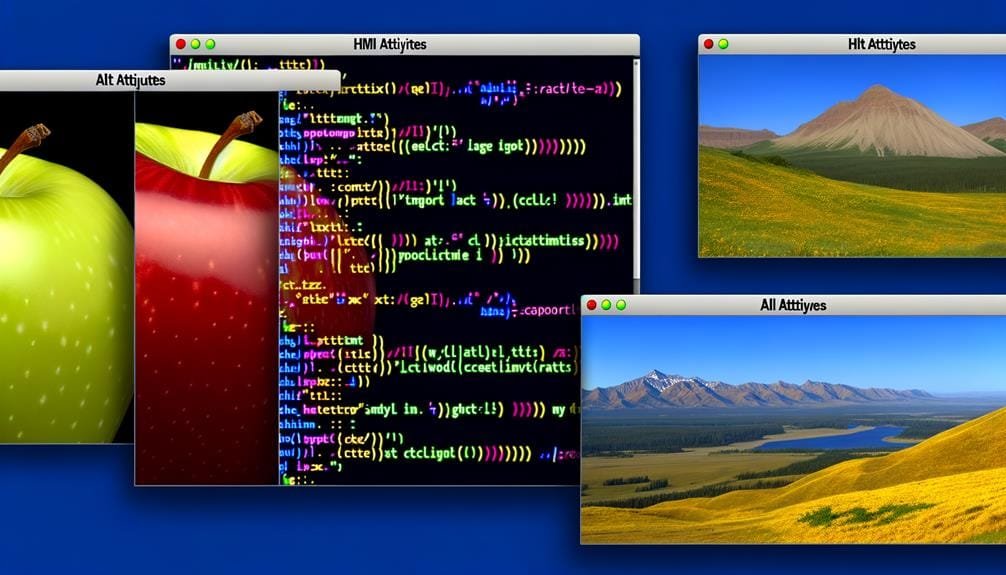Screen dimensions: 1006x575
Task: Zoom HMI Attiyites window using rightmost green button
Action: [x=210, y=44]
